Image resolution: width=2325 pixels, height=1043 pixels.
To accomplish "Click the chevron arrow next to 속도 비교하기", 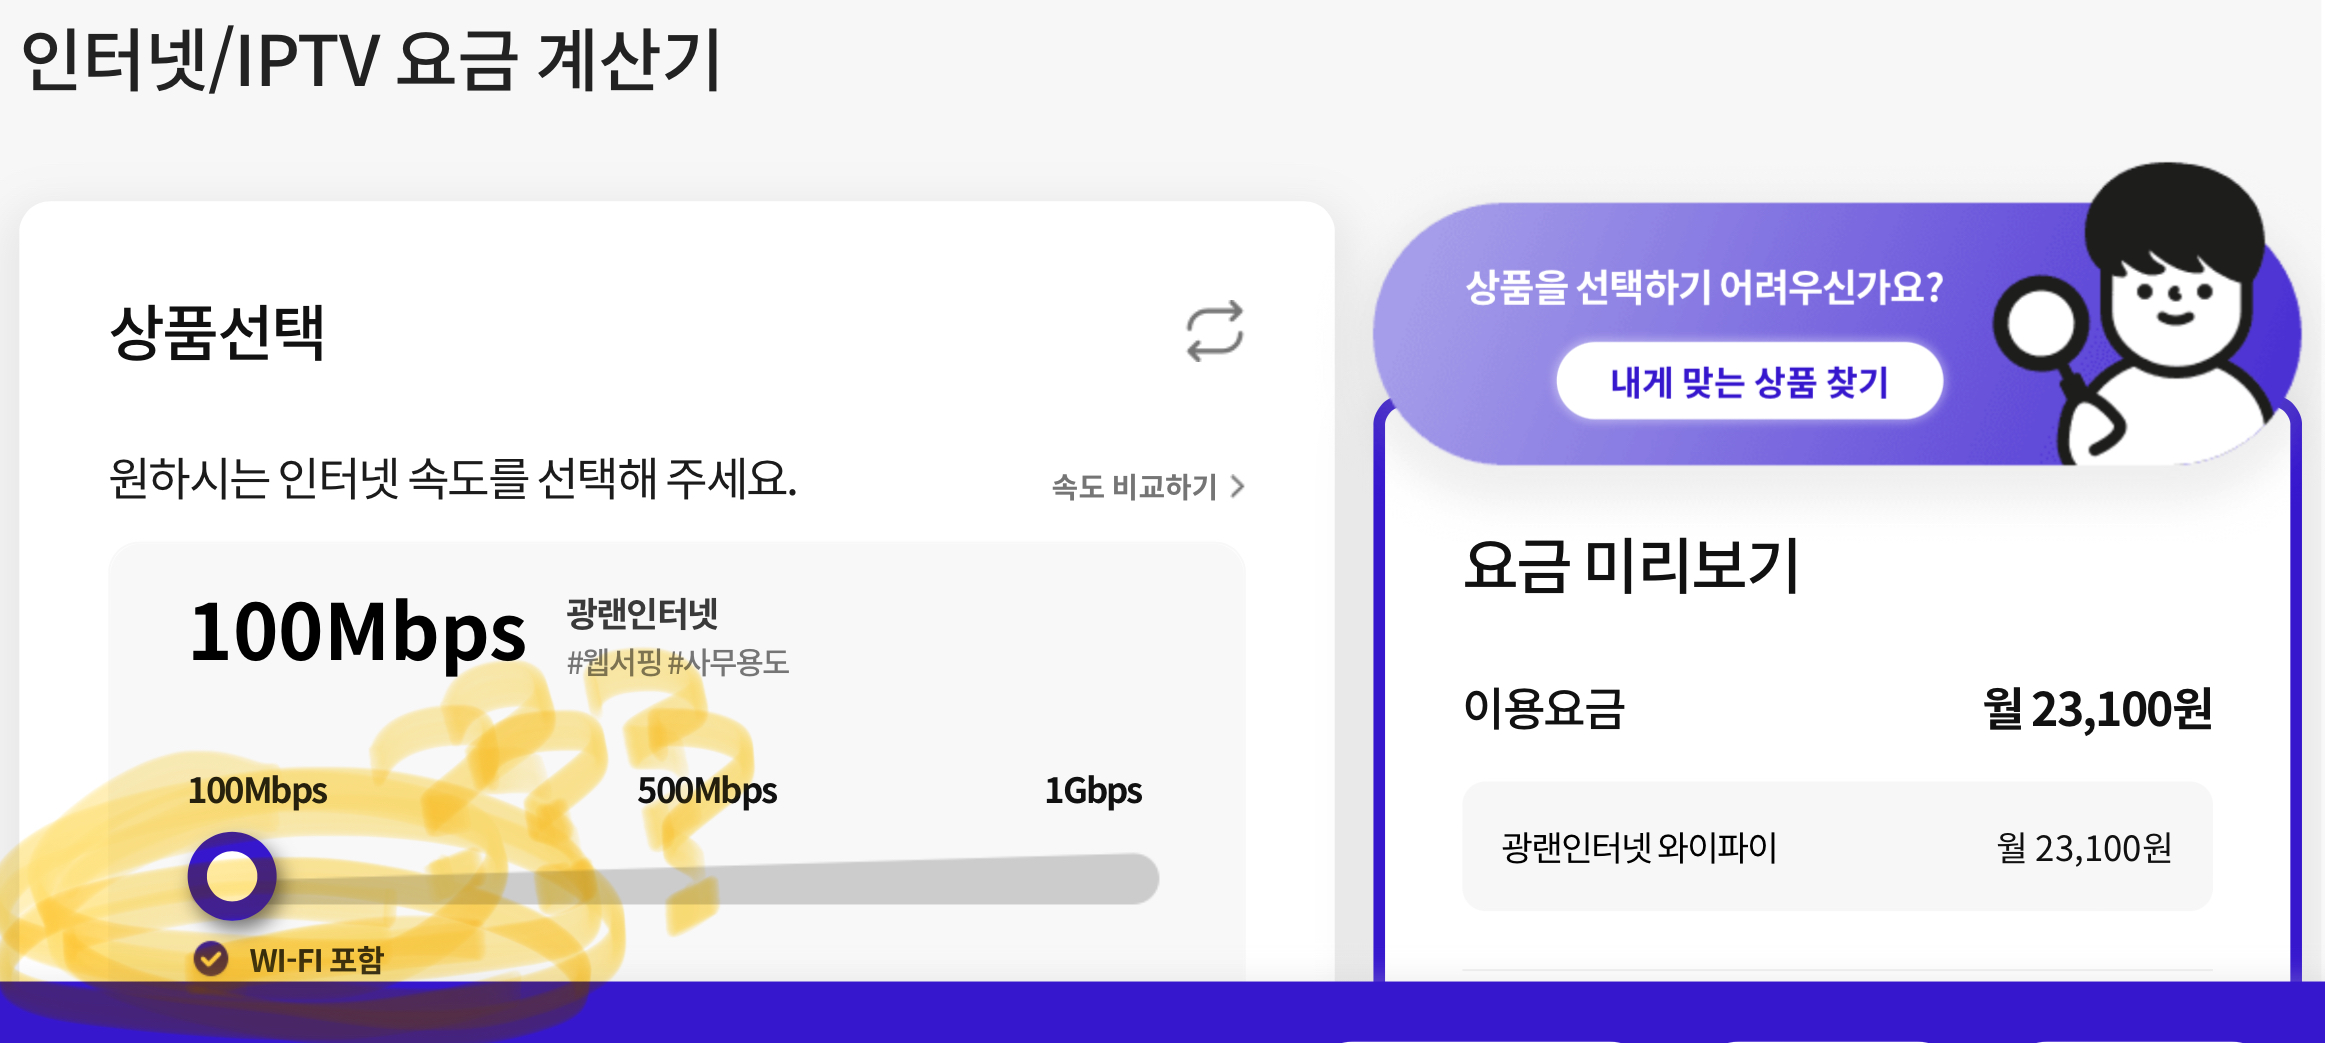I will tap(1238, 486).
